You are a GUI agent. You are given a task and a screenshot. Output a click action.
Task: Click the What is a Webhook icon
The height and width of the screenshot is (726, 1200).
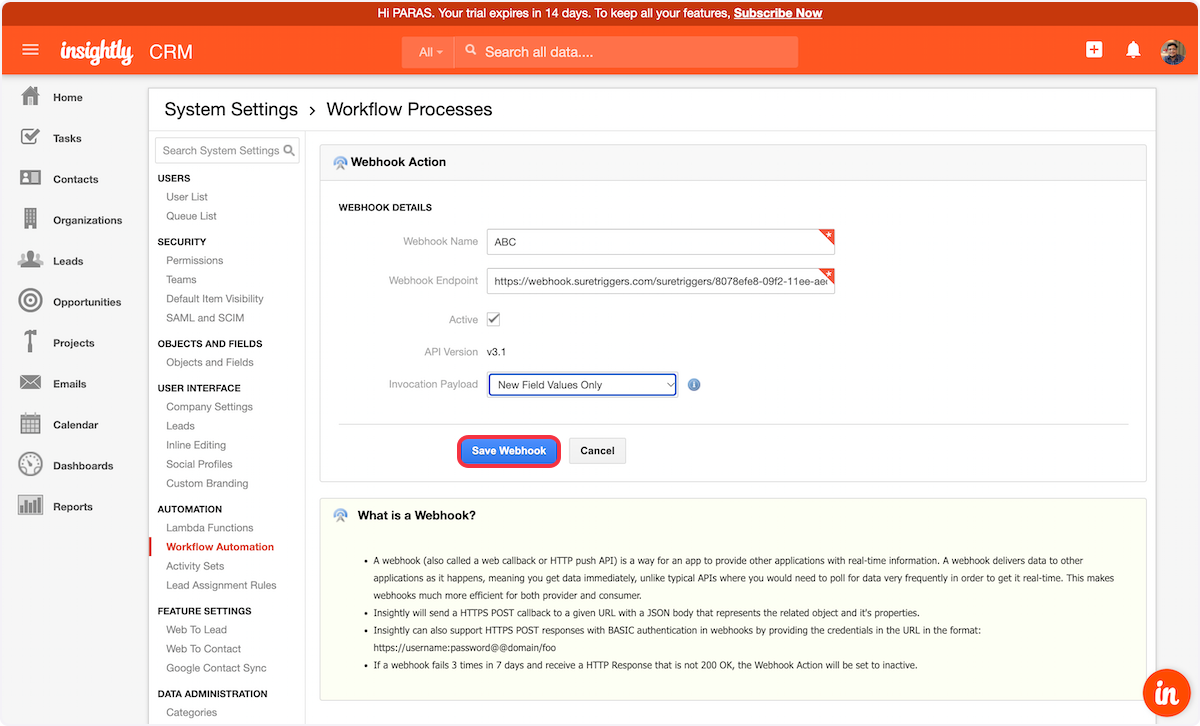pos(340,516)
